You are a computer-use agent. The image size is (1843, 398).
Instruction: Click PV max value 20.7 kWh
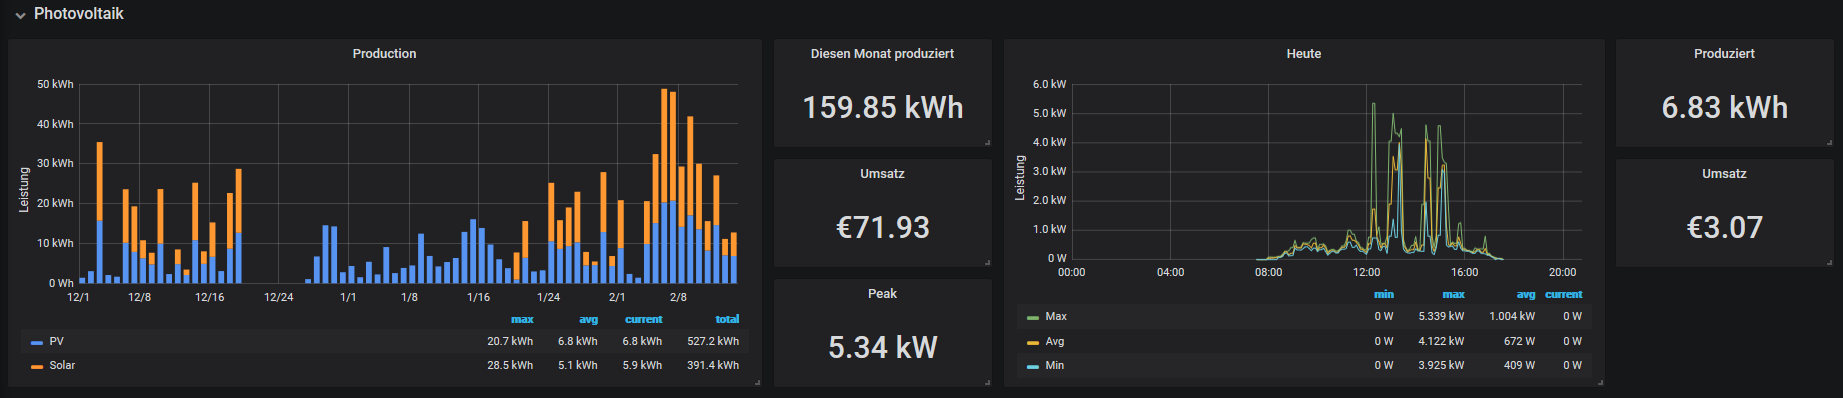(510, 341)
